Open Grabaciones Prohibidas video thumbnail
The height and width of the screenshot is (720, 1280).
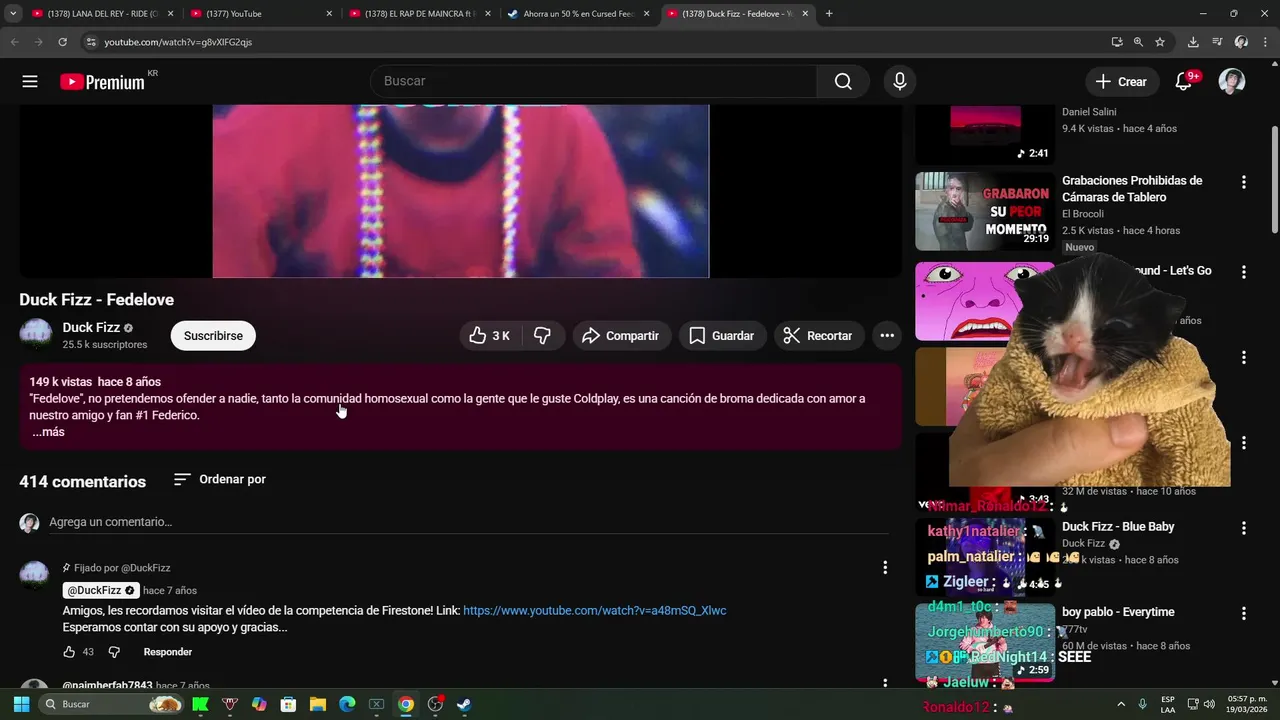click(985, 211)
